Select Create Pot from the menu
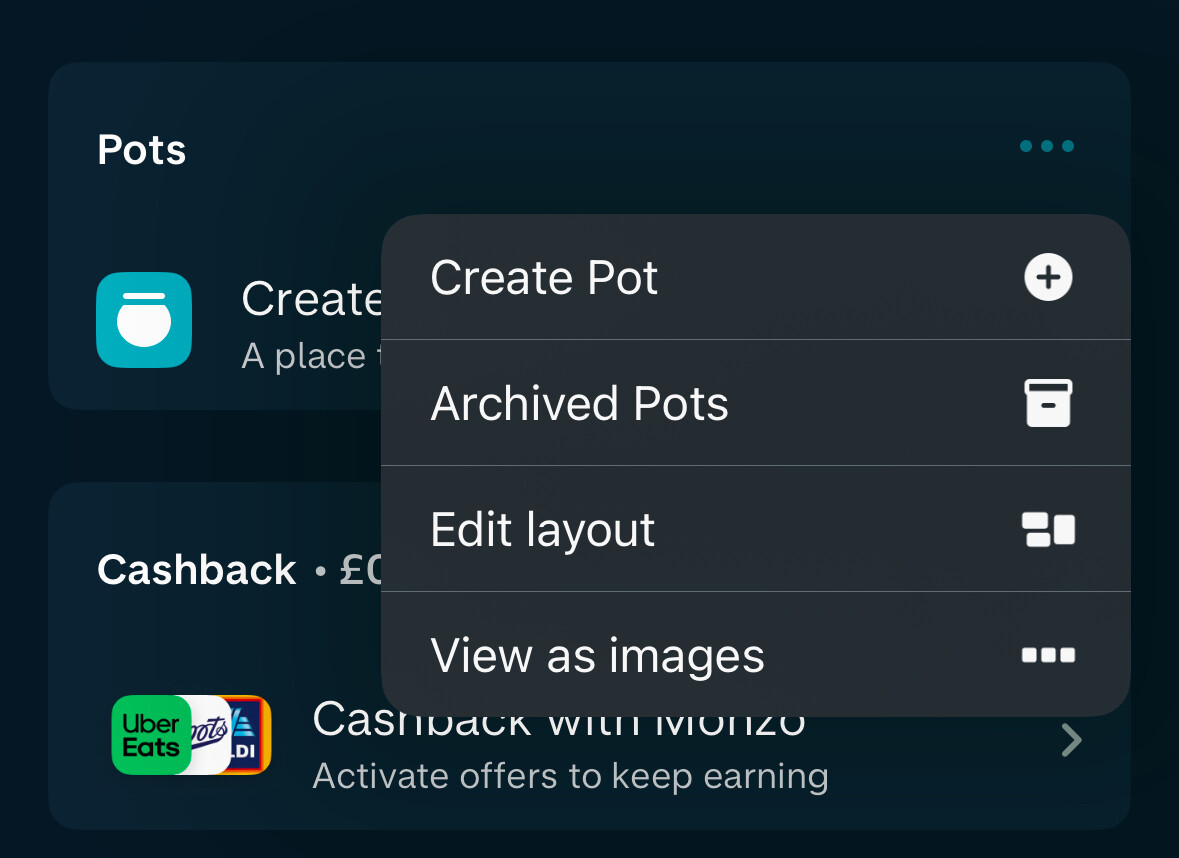The width and height of the screenshot is (1179, 858). 756,277
